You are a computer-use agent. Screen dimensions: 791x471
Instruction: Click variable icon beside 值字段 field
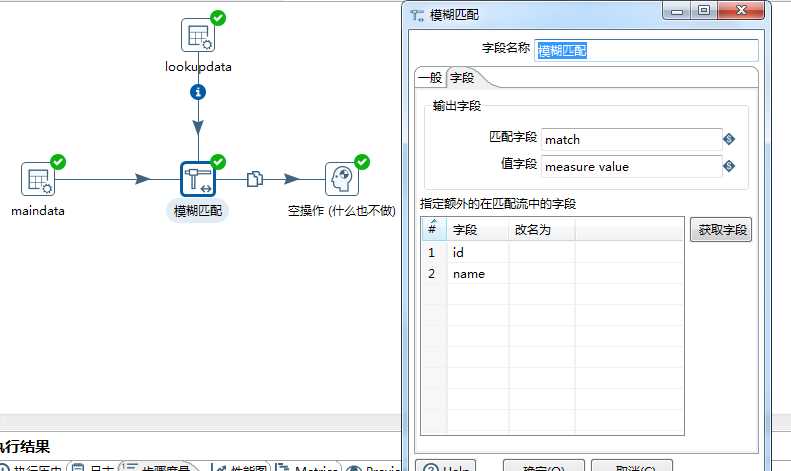coord(729,166)
